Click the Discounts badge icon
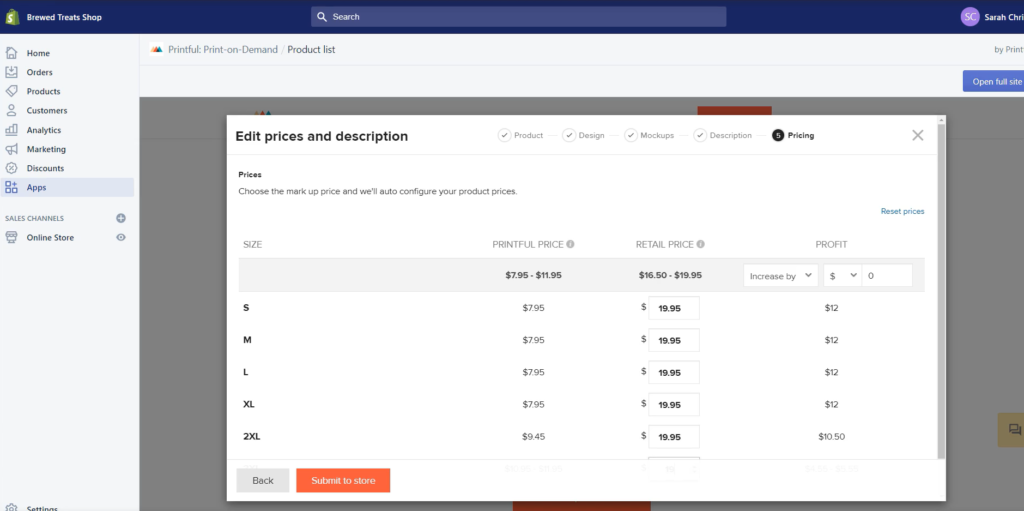 point(11,168)
